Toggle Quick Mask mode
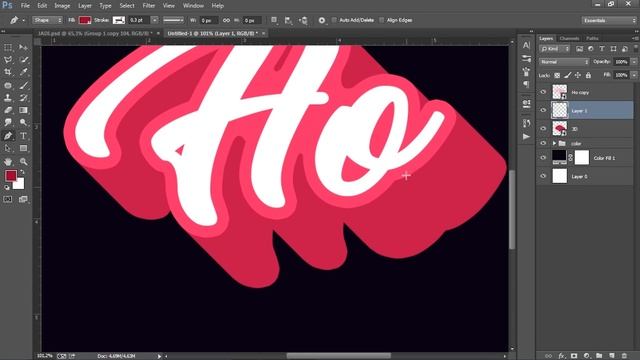The width and height of the screenshot is (640, 360). [x=8, y=199]
